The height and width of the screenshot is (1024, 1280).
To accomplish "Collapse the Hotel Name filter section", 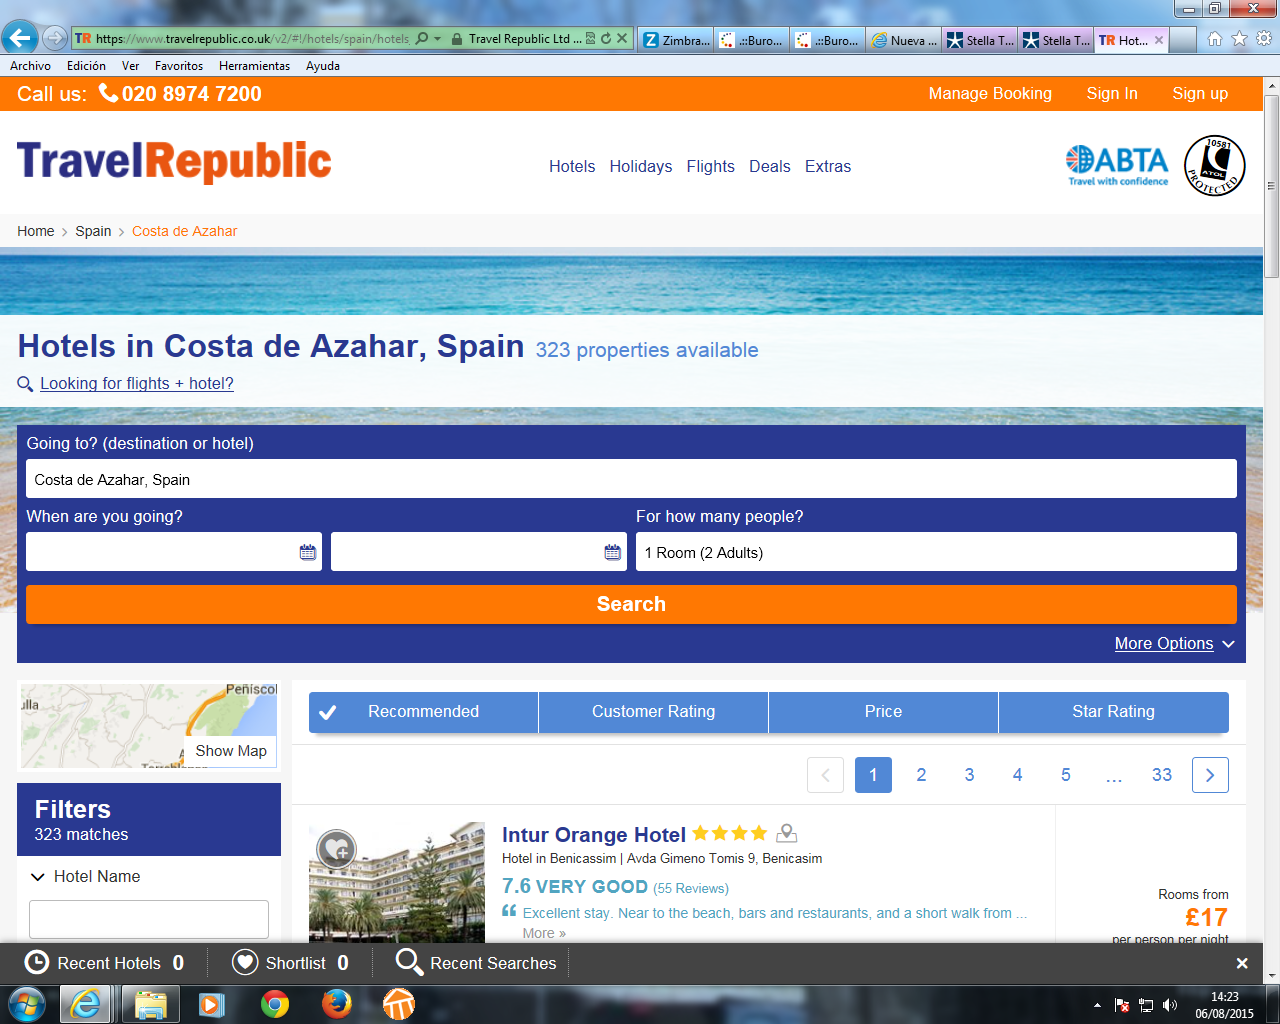I will 38,877.
